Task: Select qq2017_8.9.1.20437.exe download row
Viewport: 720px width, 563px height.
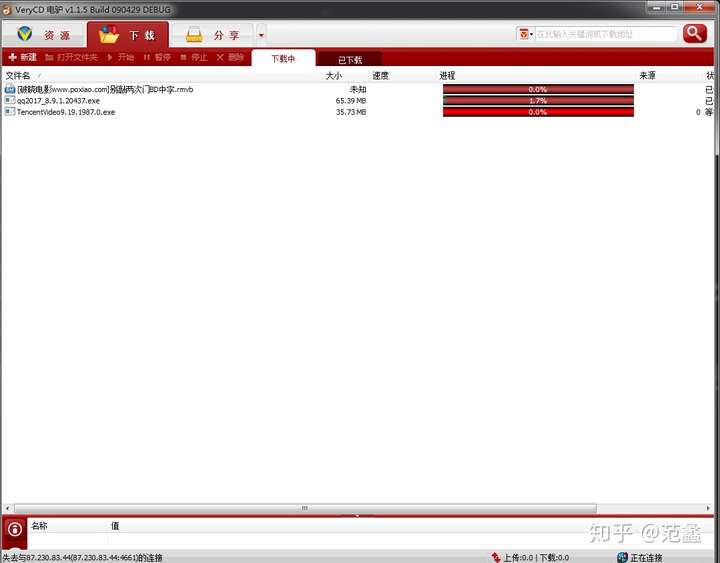Action: tap(358, 101)
